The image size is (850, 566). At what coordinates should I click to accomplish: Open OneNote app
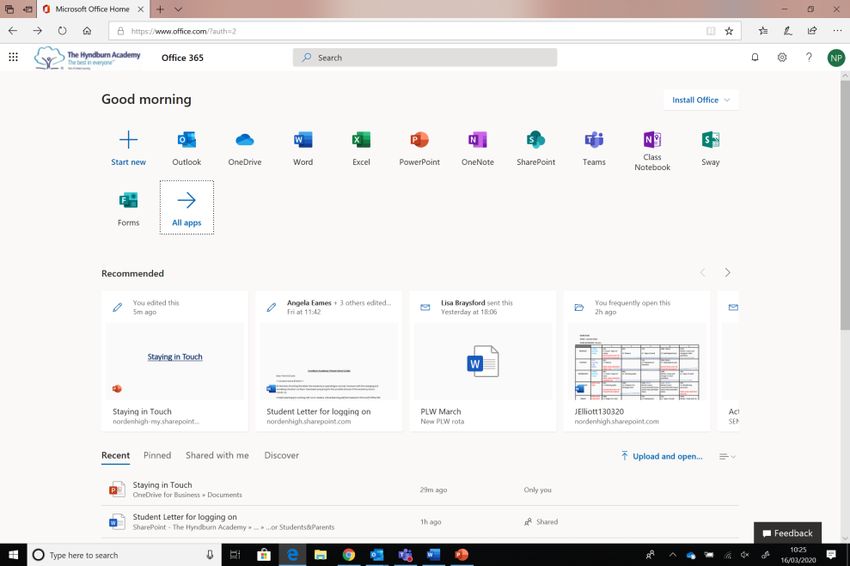click(478, 148)
